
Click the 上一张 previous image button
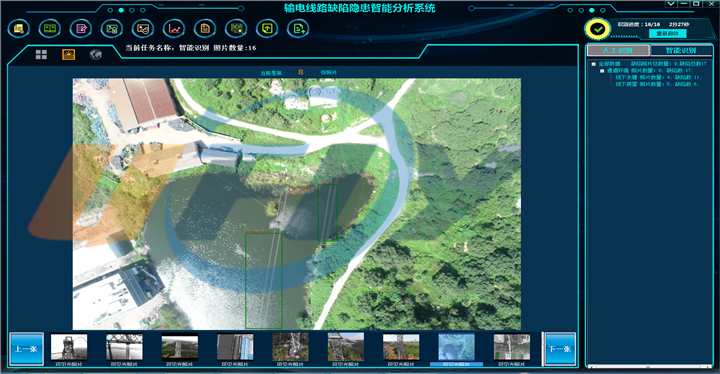27,349
